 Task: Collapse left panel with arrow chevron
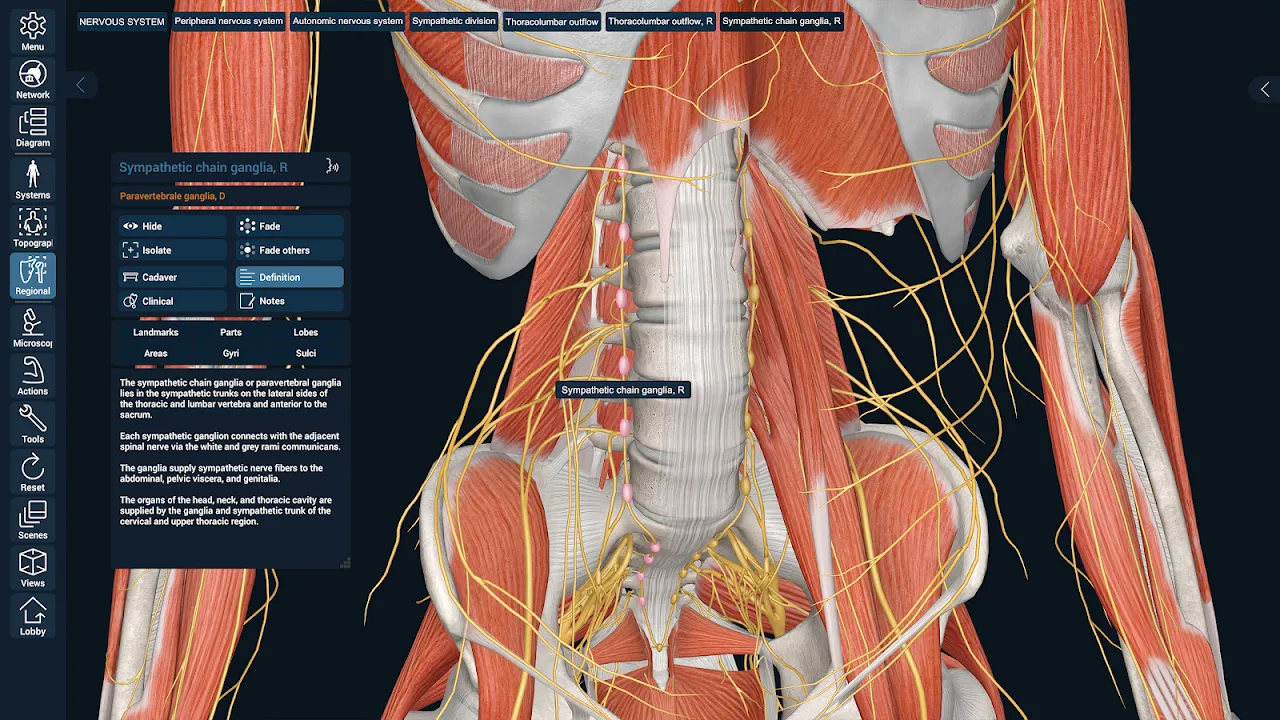pos(81,86)
